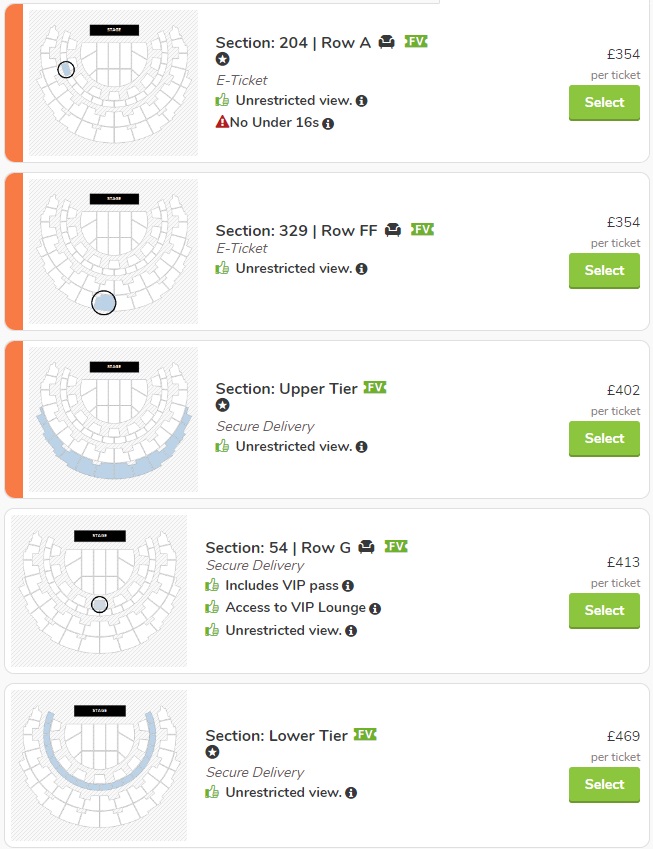Select the £413 Section 54 ticket
Screen dimensions: 653x849
(x=604, y=611)
